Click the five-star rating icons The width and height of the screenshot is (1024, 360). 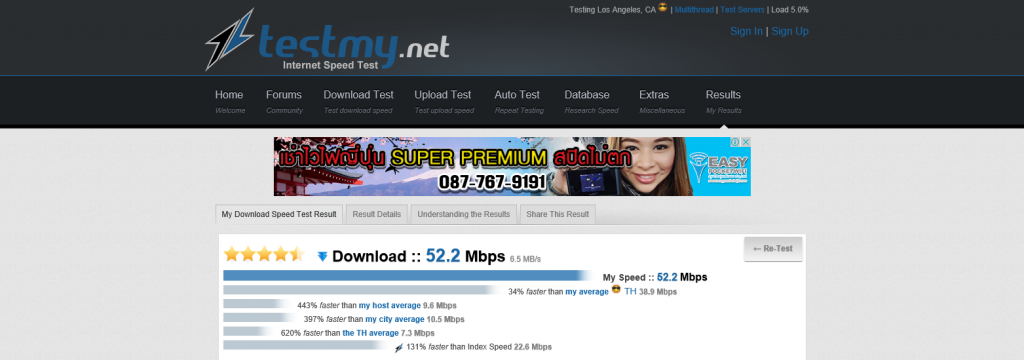264,254
